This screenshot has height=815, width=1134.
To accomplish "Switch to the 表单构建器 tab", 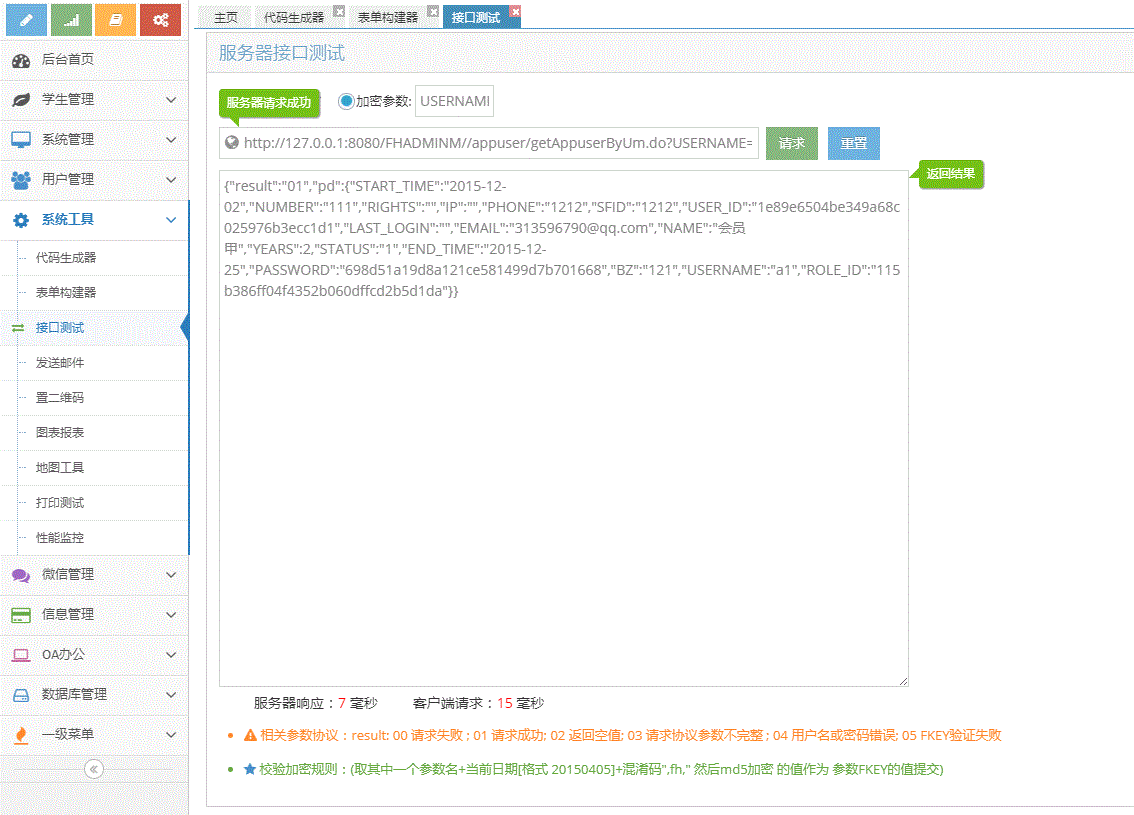I will point(388,17).
